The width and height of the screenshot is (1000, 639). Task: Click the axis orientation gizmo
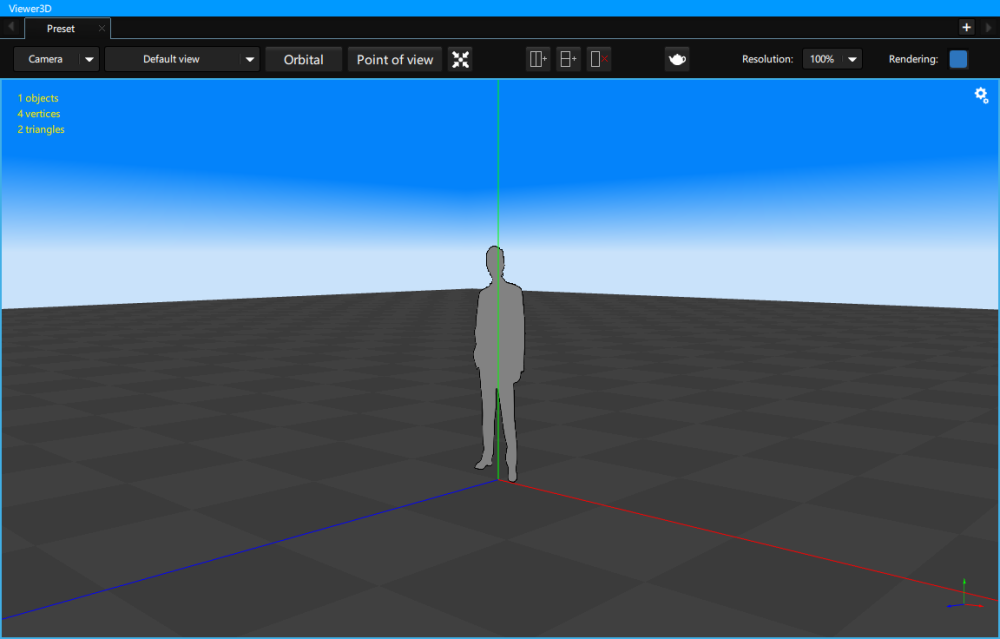click(964, 595)
